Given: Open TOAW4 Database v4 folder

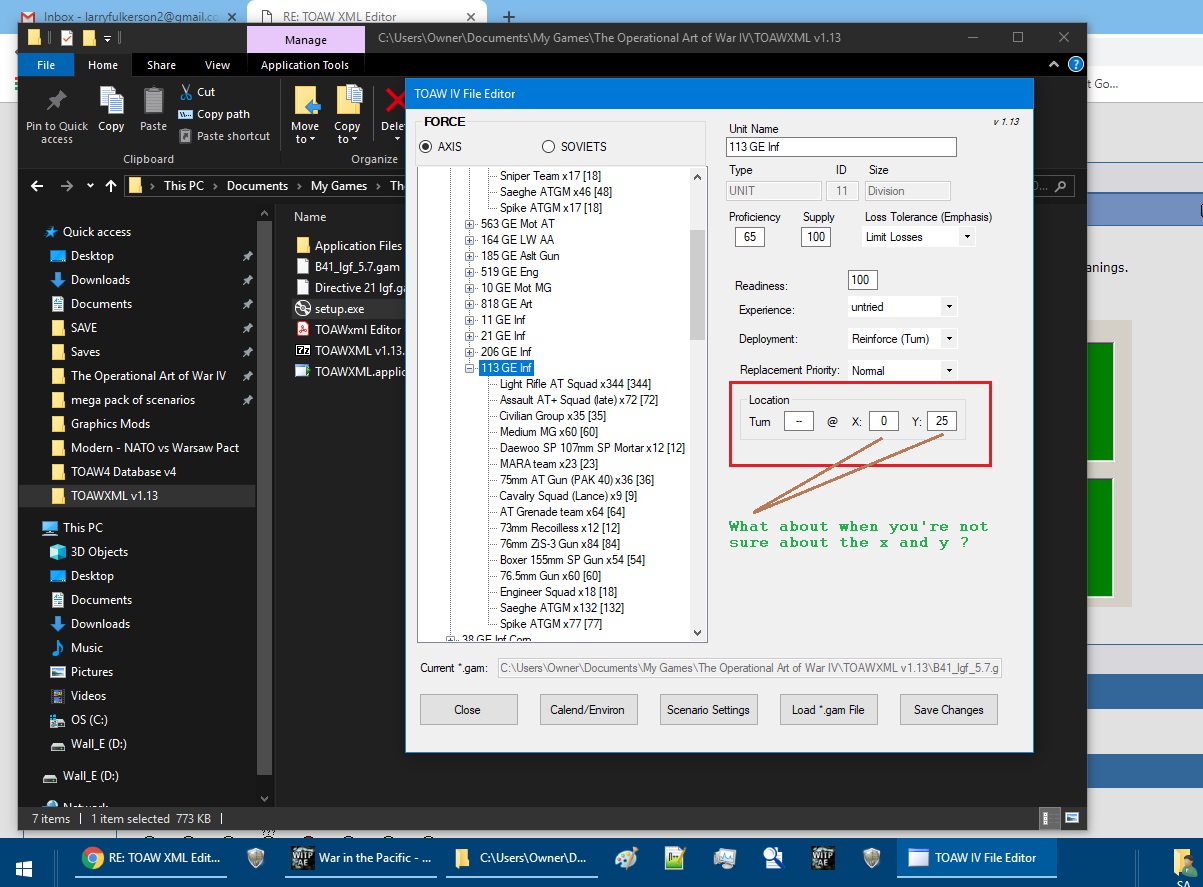Looking at the screenshot, I should click(123, 472).
